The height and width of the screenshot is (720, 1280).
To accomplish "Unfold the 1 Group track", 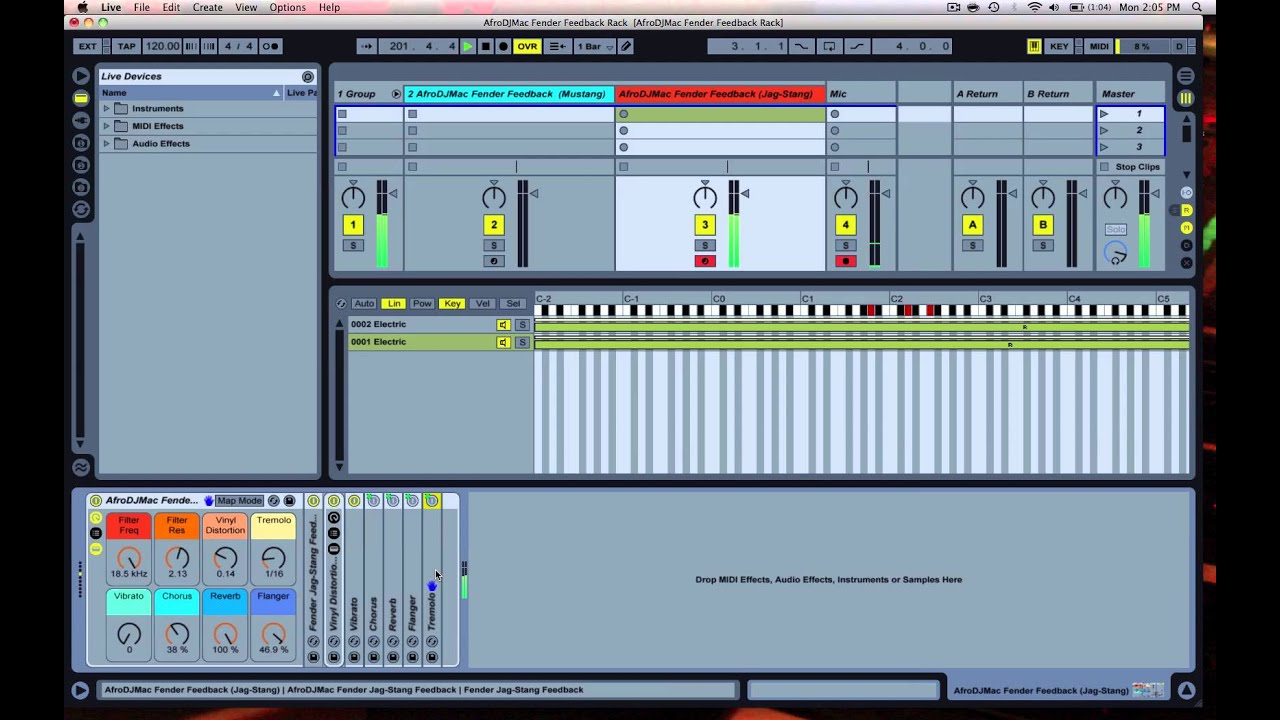I will click(x=396, y=94).
